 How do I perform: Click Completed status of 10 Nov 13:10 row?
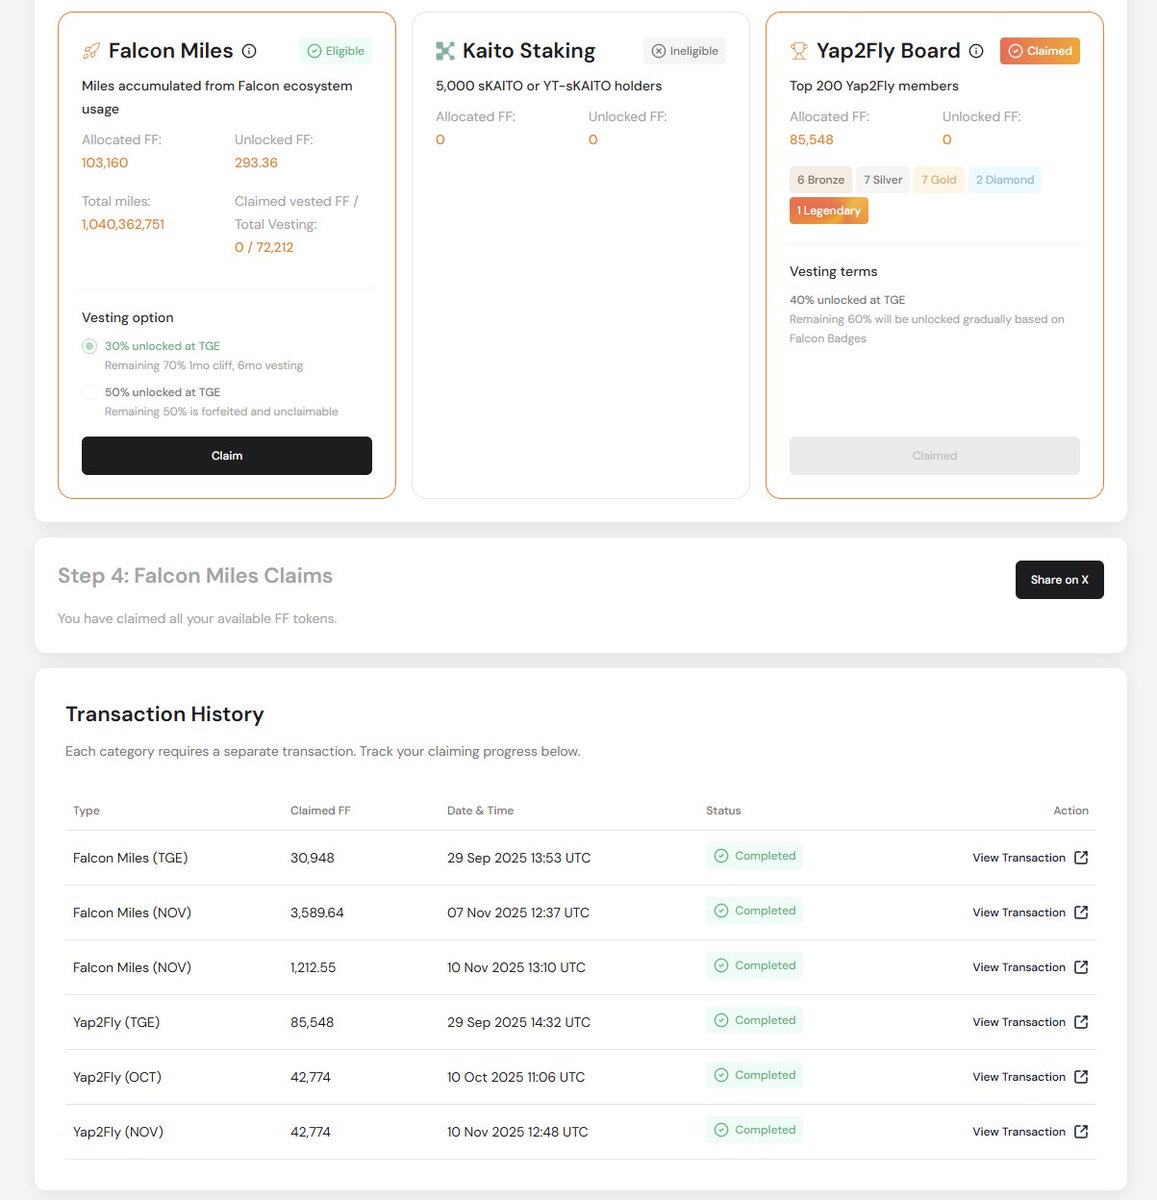[x=754, y=966]
